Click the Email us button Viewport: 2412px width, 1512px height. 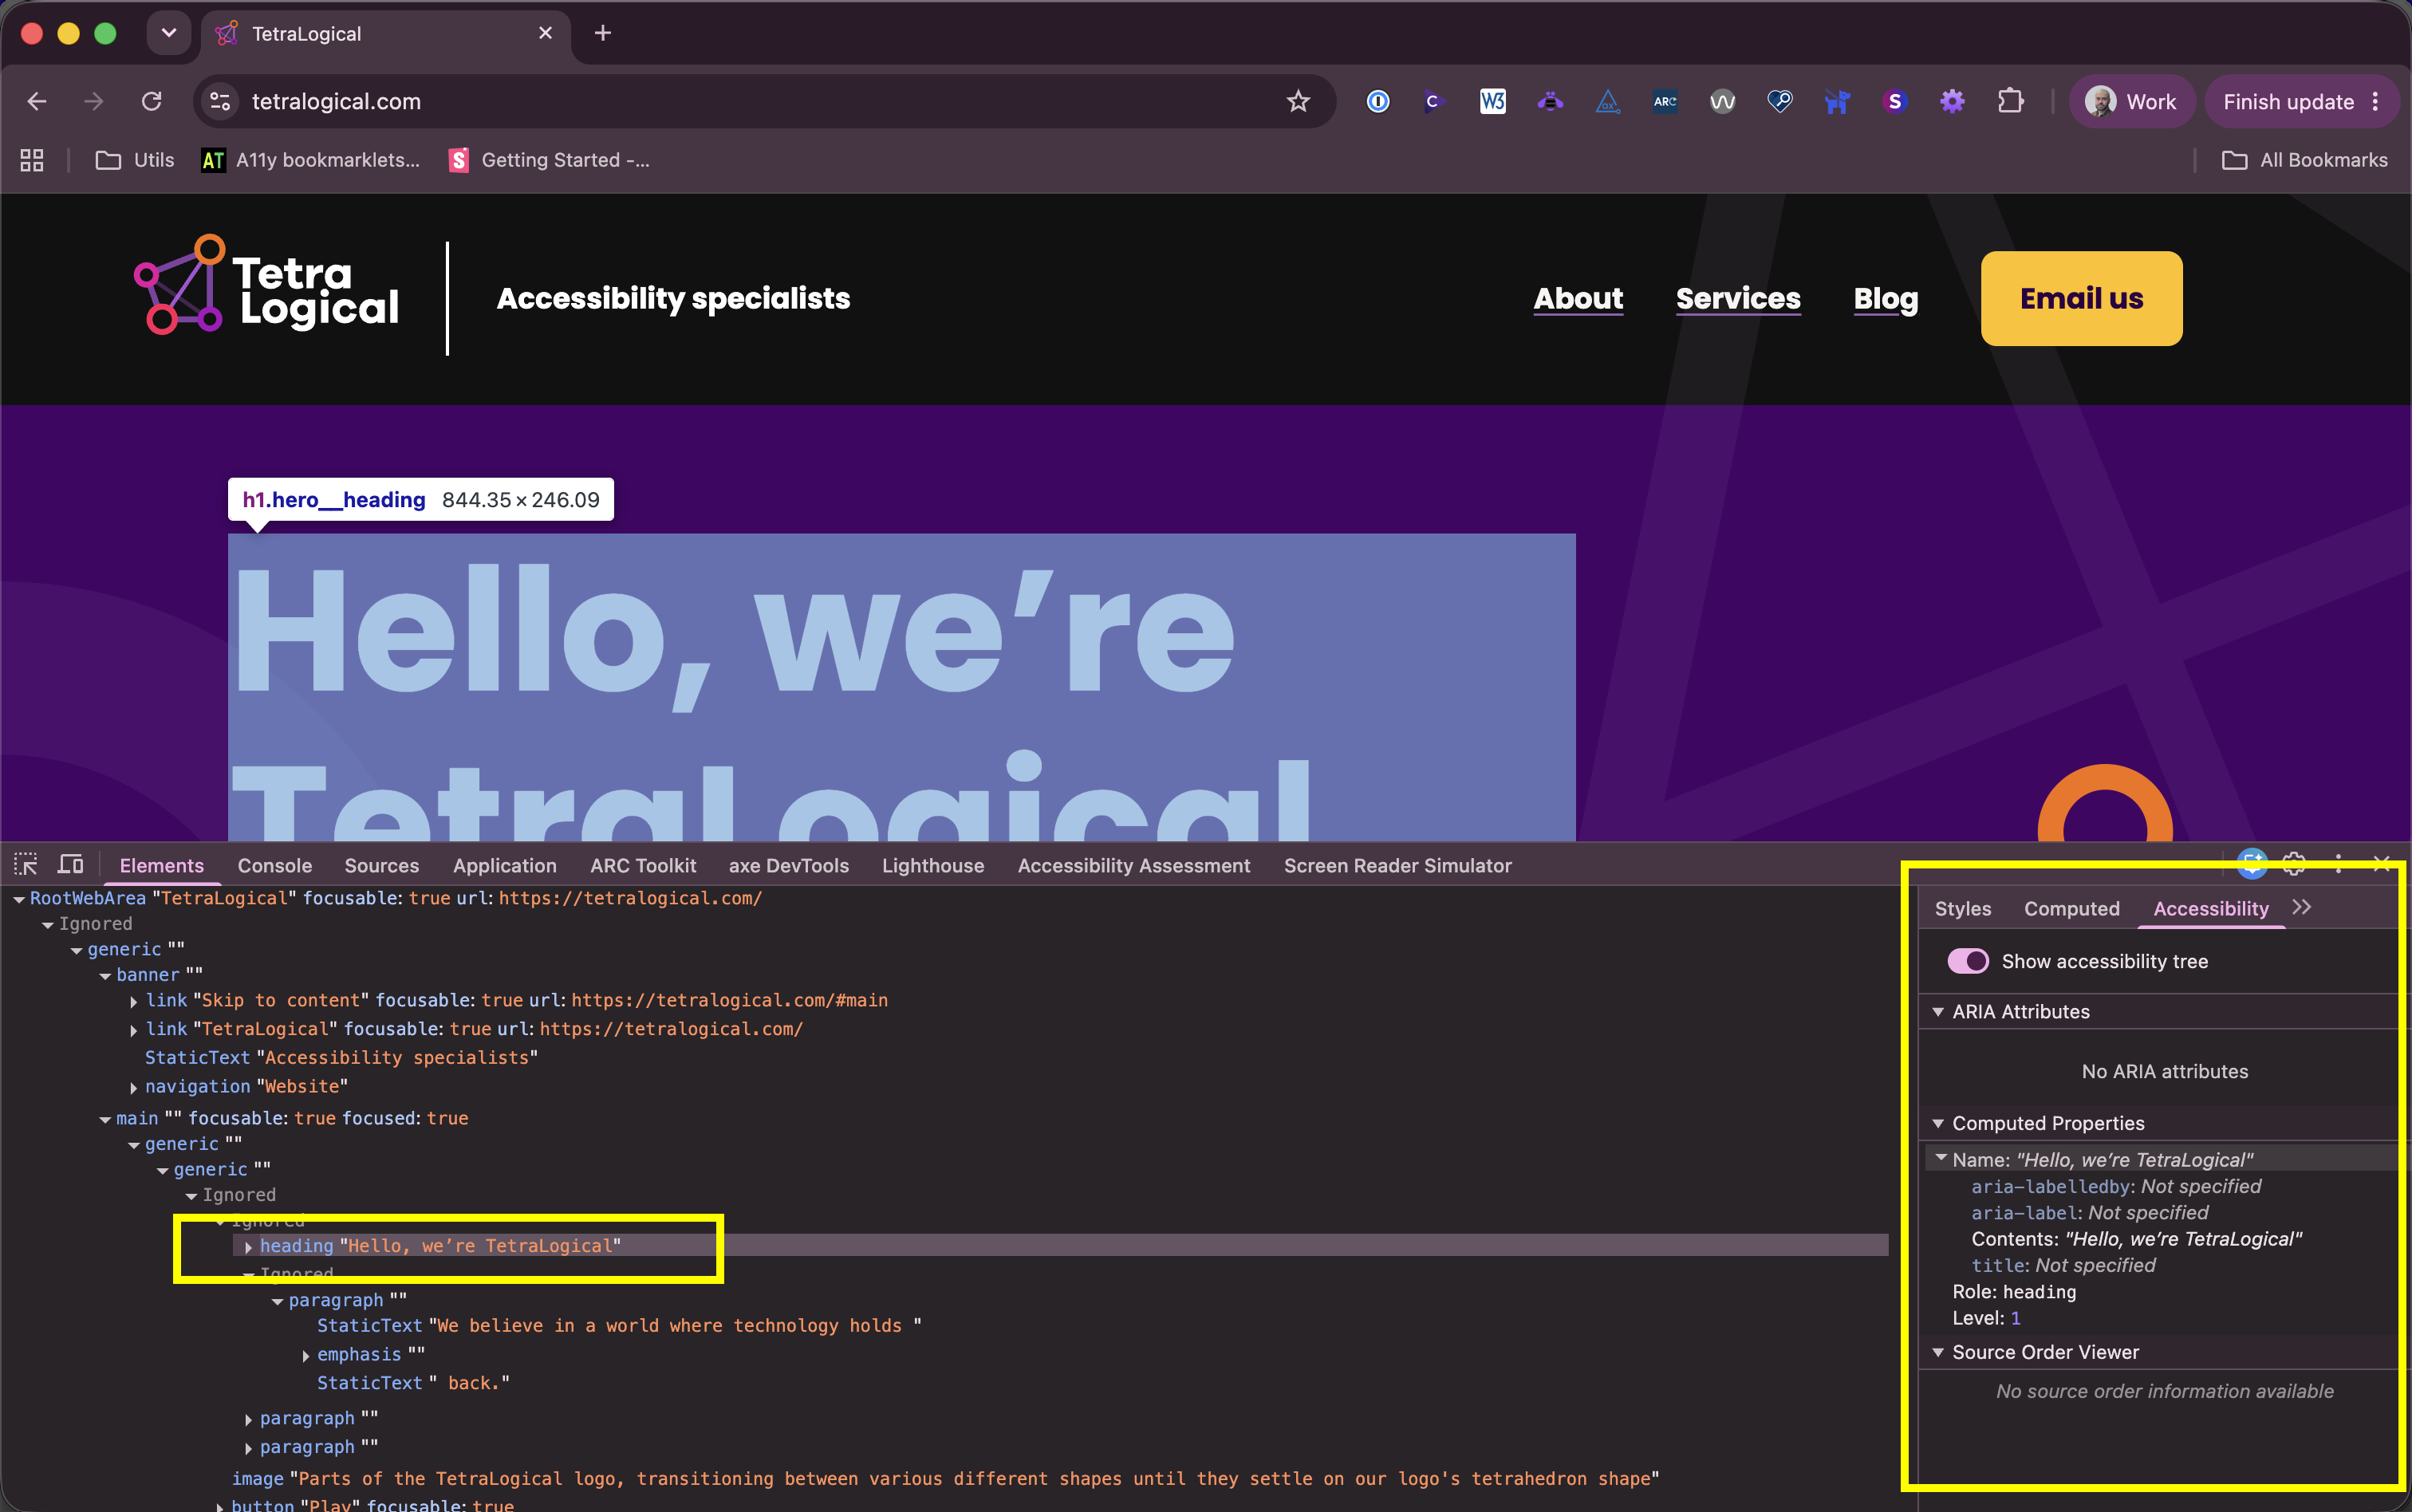click(2081, 298)
